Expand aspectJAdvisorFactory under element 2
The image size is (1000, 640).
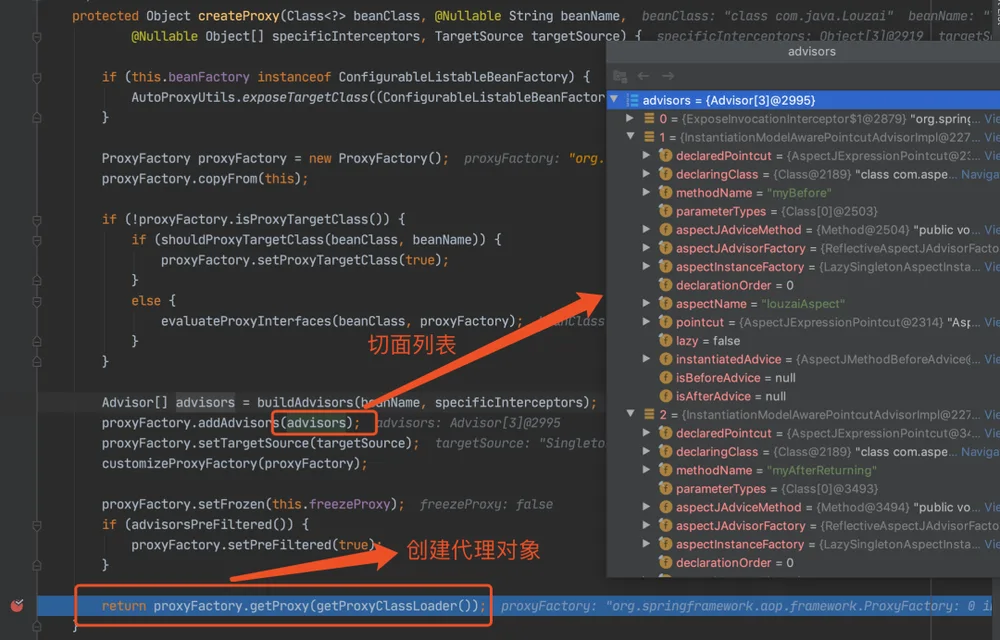(x=646, y=525)
